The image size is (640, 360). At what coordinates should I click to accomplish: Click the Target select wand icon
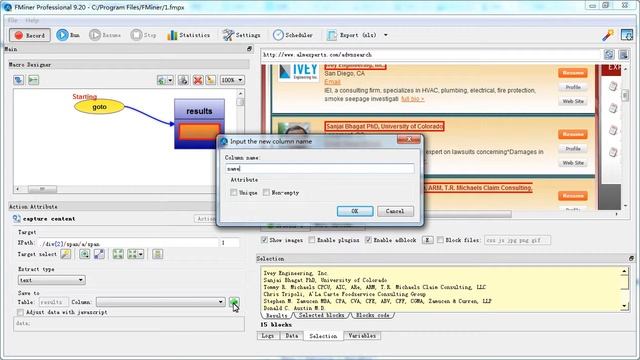click(65, 254)
